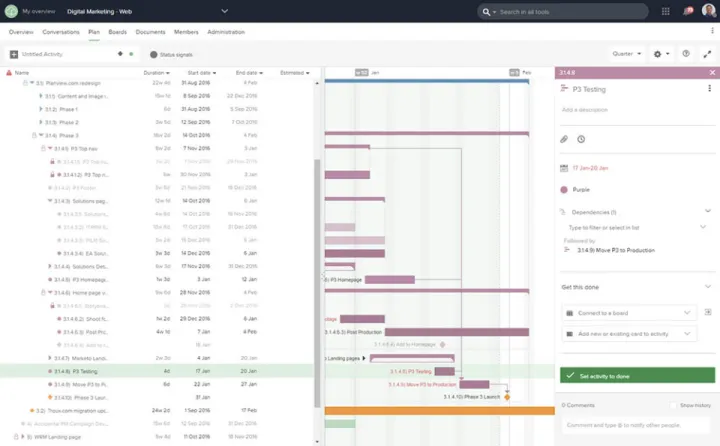The height and width of the screenshot is (446, 720).
Task: Toggle the Status signals switch
Action: [x=154, y=54]
